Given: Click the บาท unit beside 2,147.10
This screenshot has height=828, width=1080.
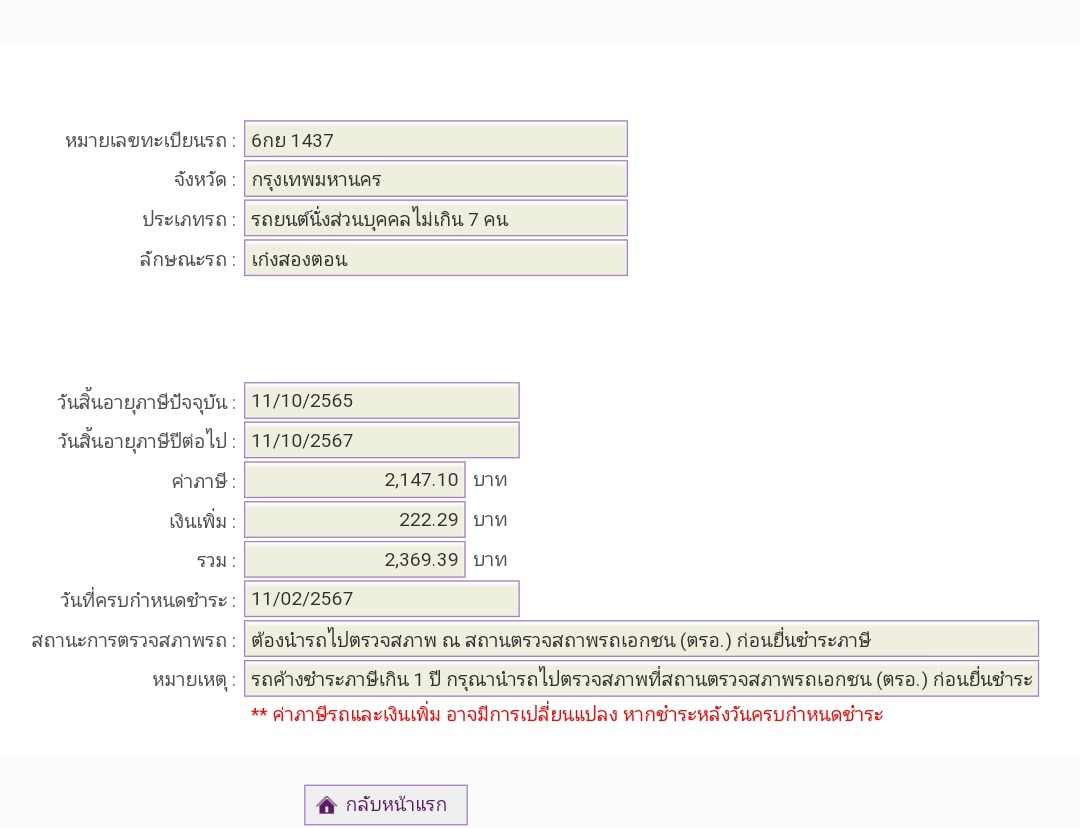Looking at the screenshot, I should [x=490, y=480].
